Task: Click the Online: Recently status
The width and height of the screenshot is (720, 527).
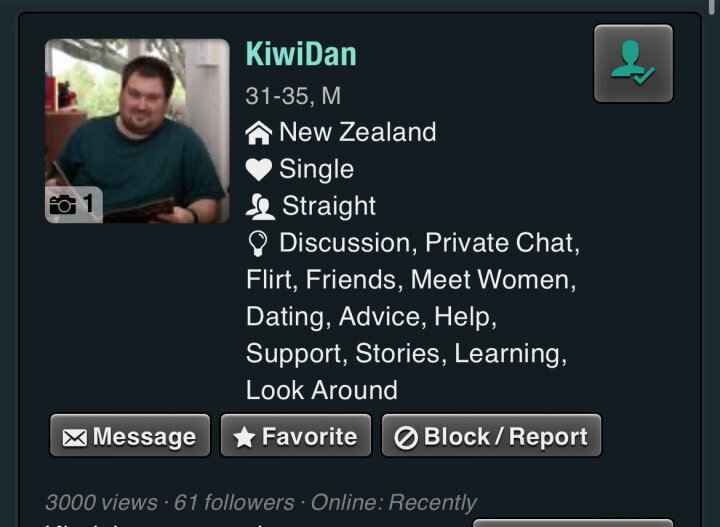Action: click(x=394, y=502)
